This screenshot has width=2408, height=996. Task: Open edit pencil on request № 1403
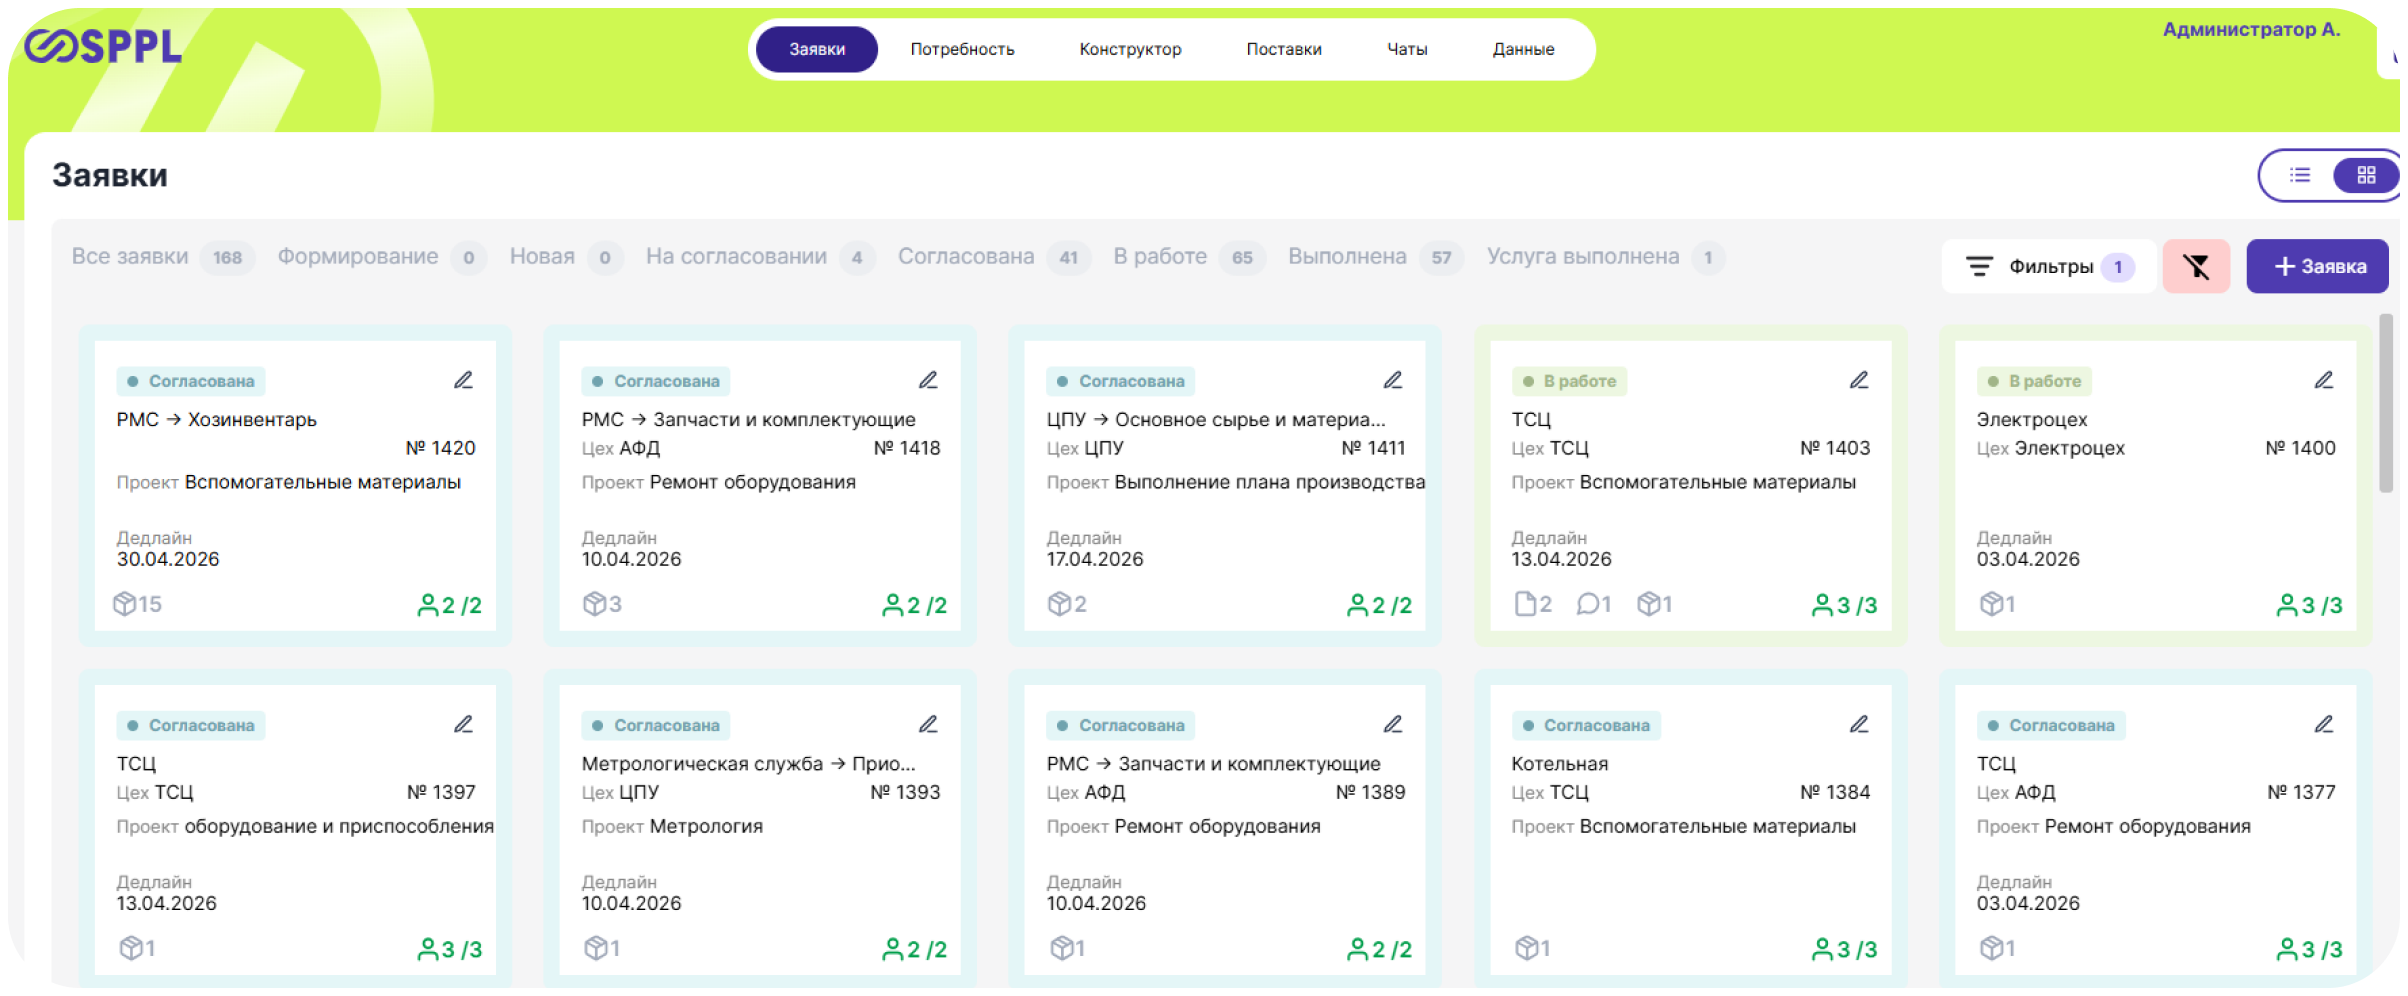(1858, 380)
